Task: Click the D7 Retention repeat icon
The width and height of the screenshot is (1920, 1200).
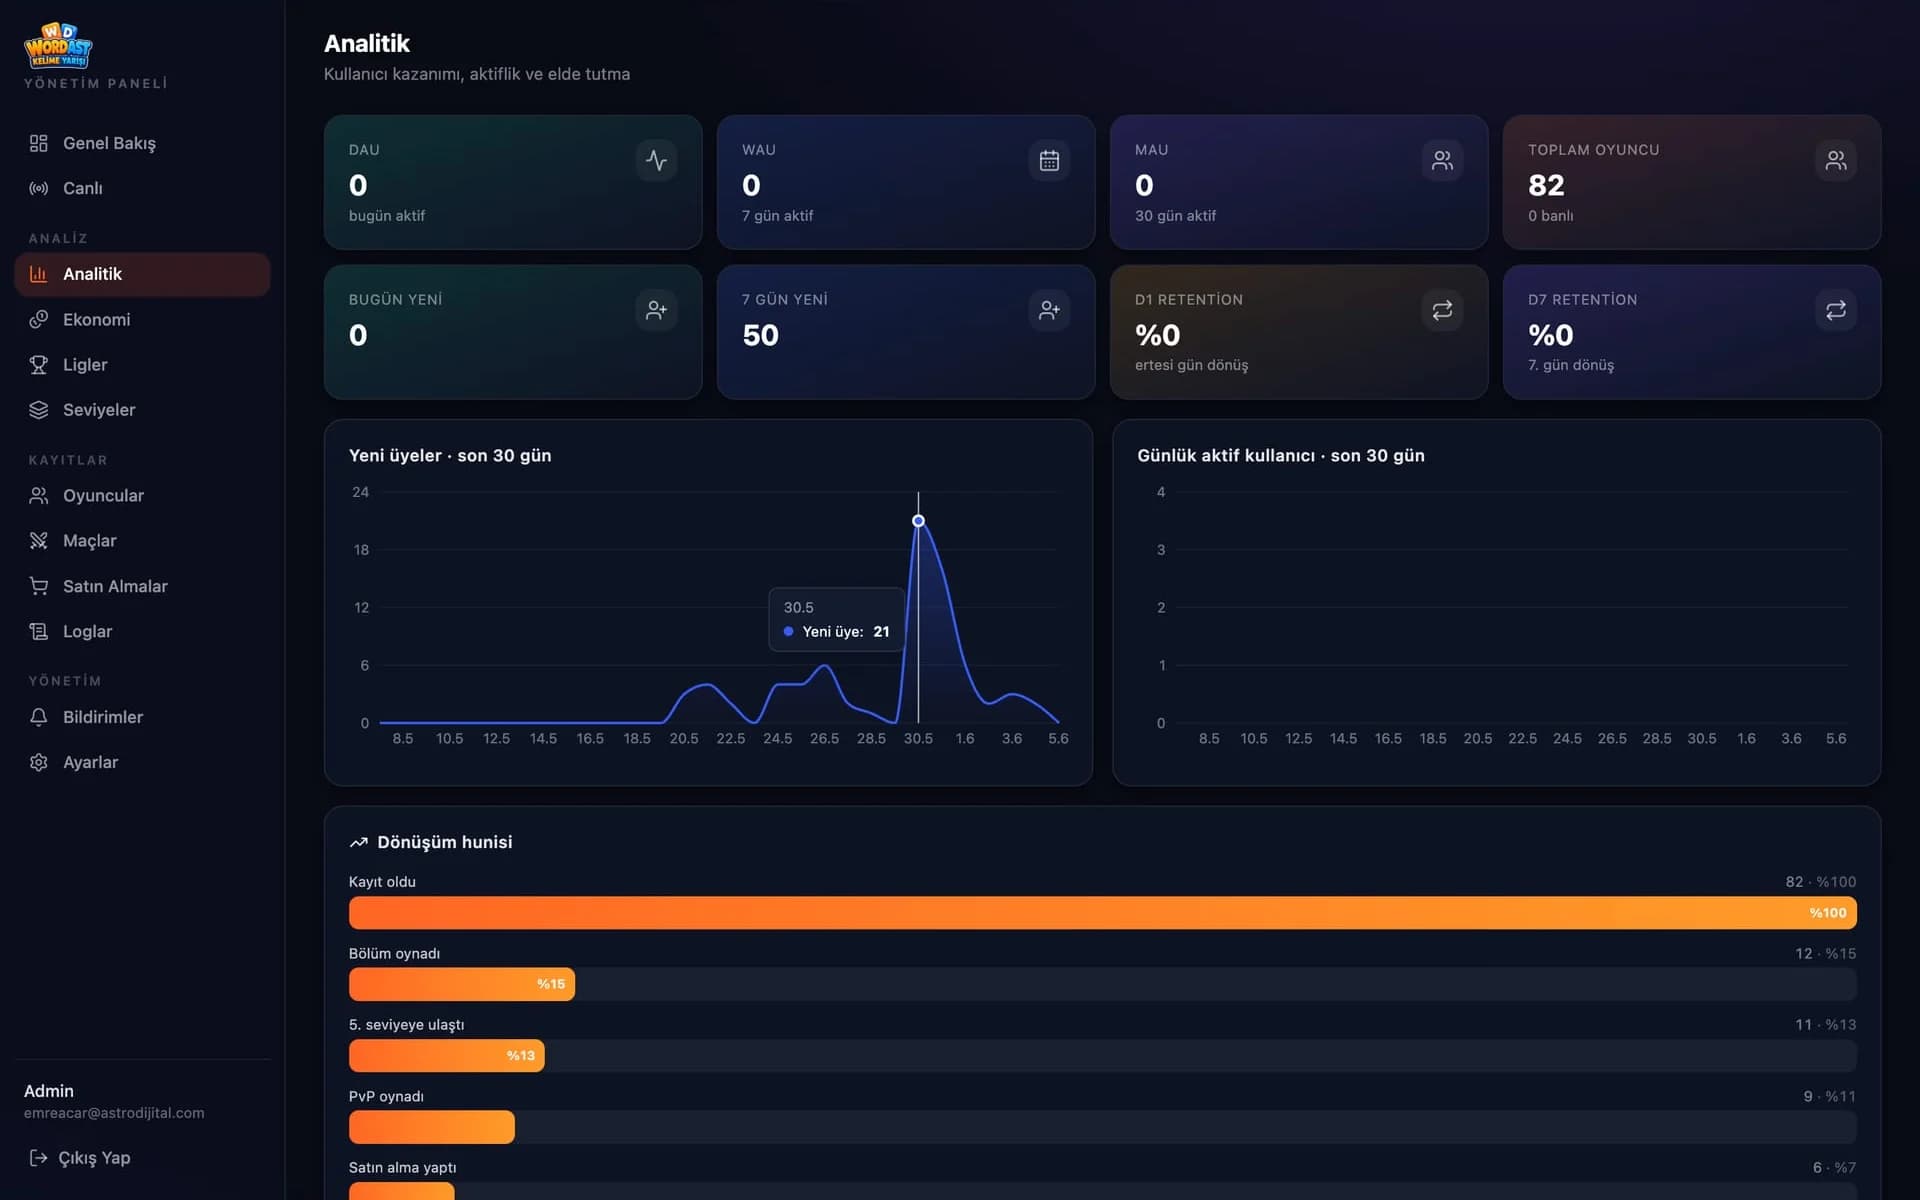Action: (x=1835, y=310)
